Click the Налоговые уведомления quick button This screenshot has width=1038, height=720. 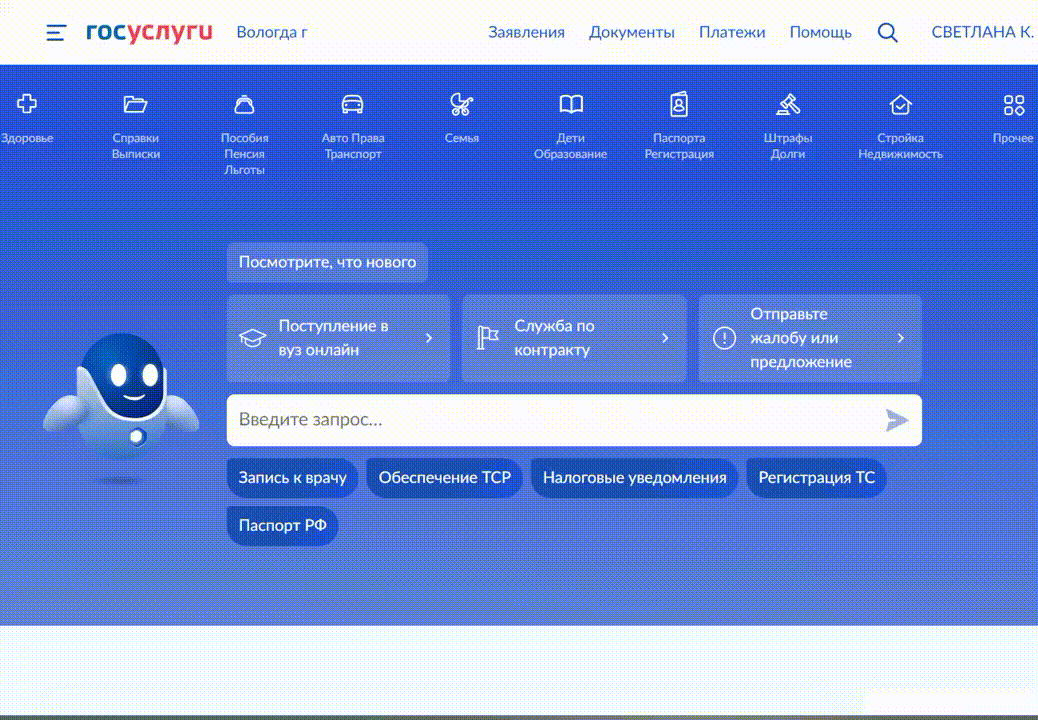coord(634,478)
